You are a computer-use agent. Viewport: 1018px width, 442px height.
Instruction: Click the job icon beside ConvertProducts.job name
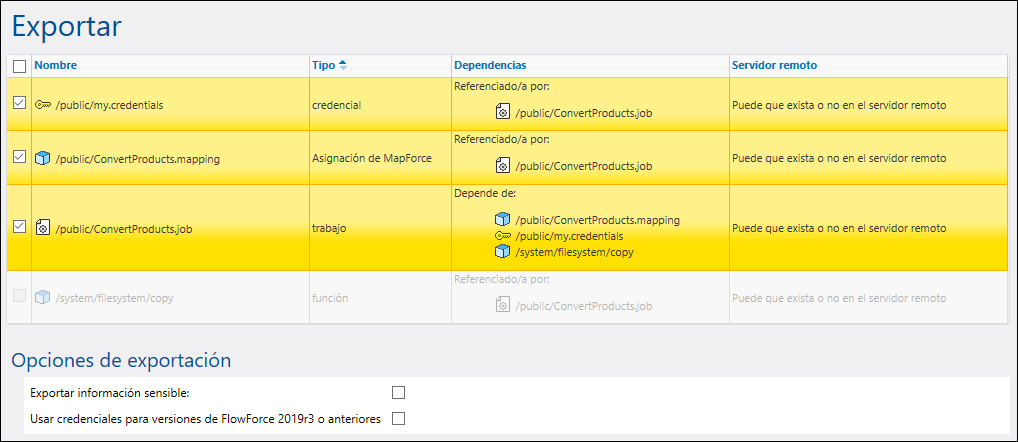43,228
